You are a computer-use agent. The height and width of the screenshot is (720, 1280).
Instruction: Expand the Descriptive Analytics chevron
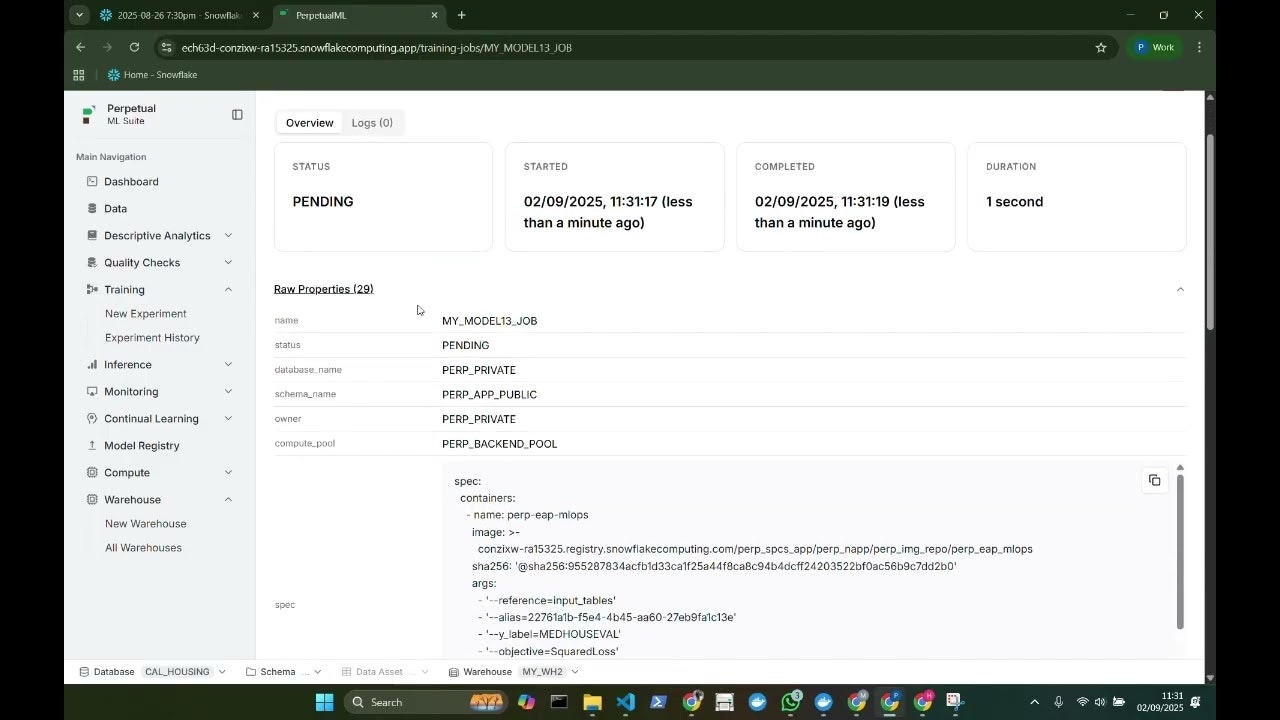tap(228, 236)
